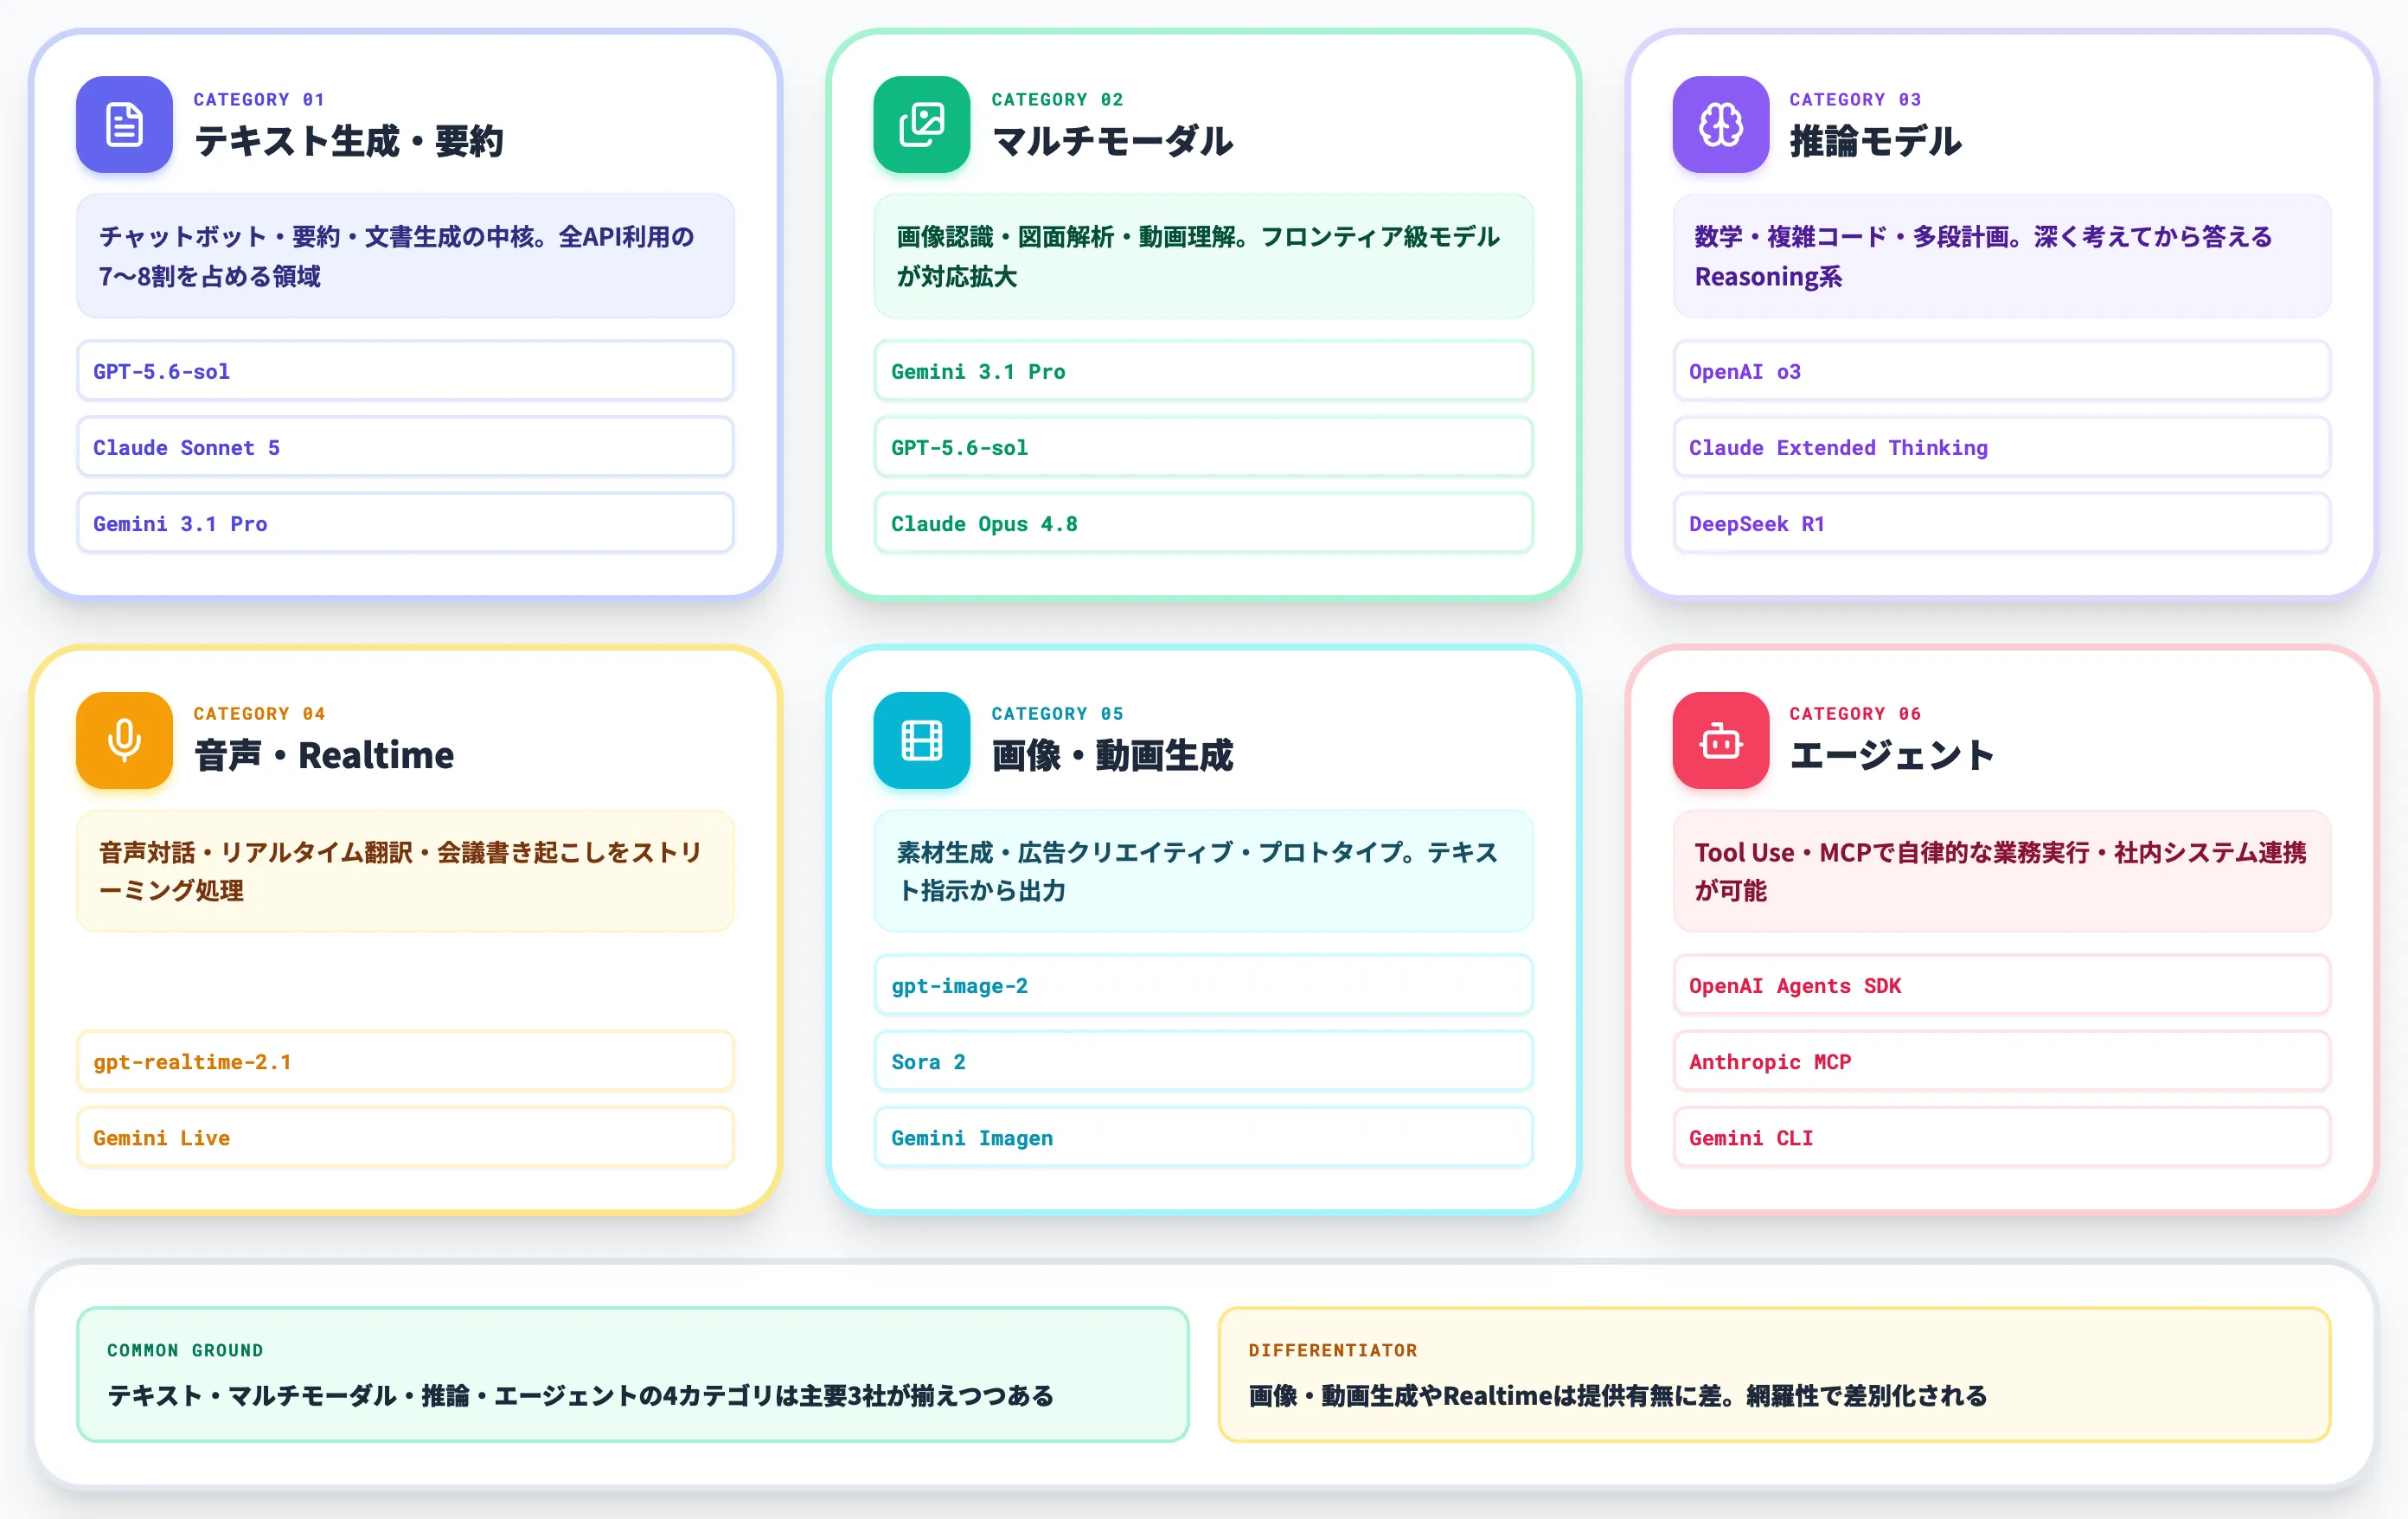Click the 音声・Realtime heading
This screenshot has height=1519, width=2408.
[x=324, y=755]
